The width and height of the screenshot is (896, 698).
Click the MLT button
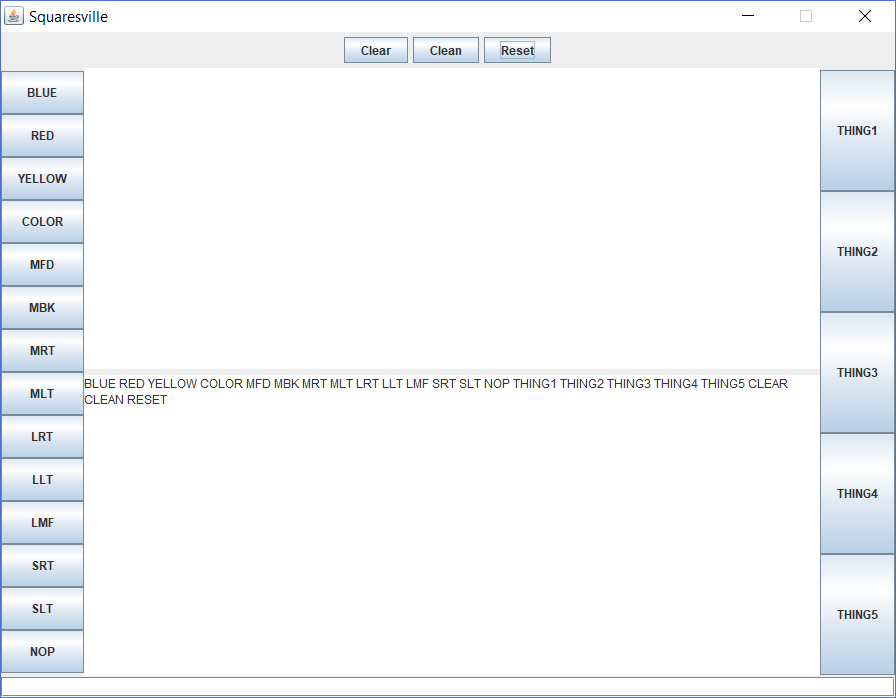tap(42, 394)
